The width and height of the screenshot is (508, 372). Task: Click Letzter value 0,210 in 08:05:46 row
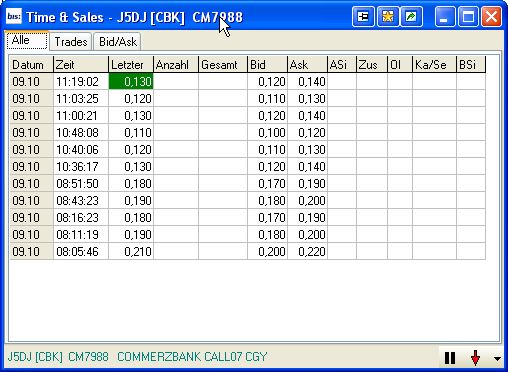[x=131, y=252]
